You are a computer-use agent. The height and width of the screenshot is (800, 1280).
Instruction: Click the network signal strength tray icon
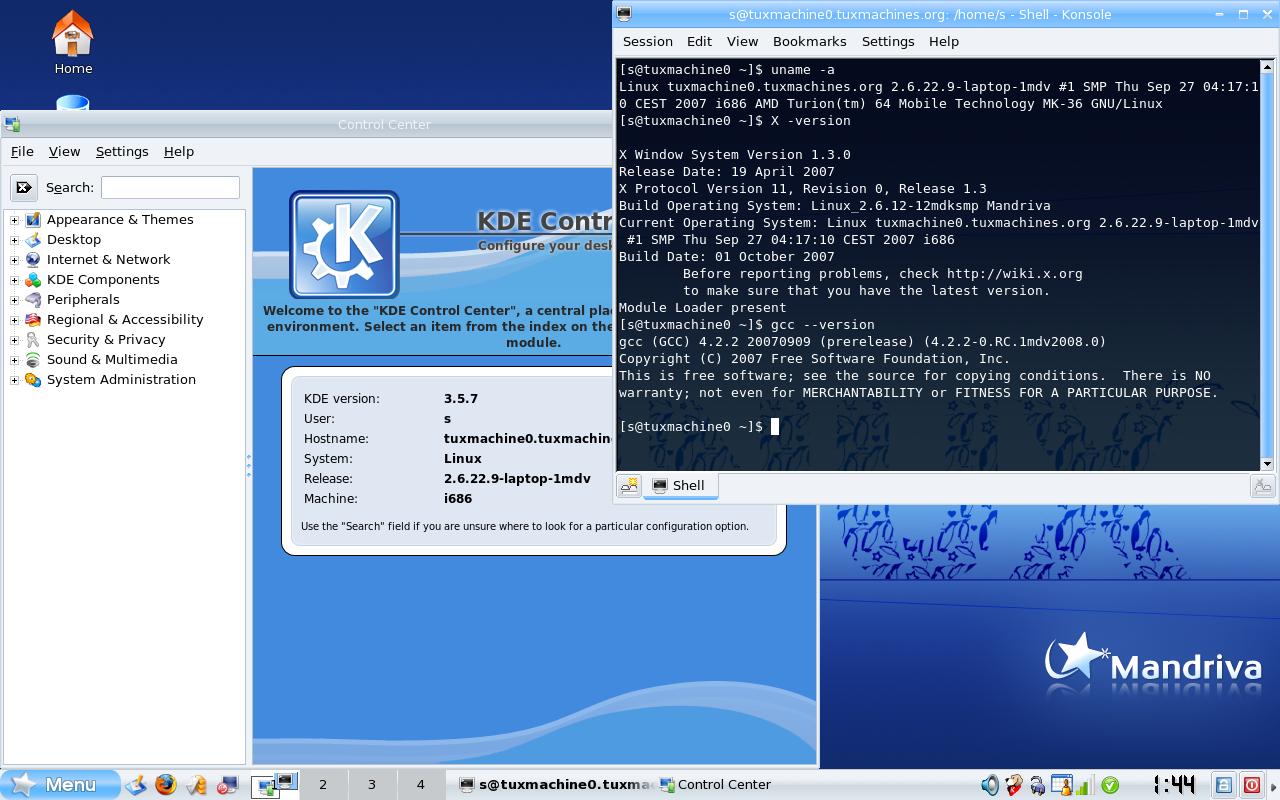click(x=1085, y=785)
